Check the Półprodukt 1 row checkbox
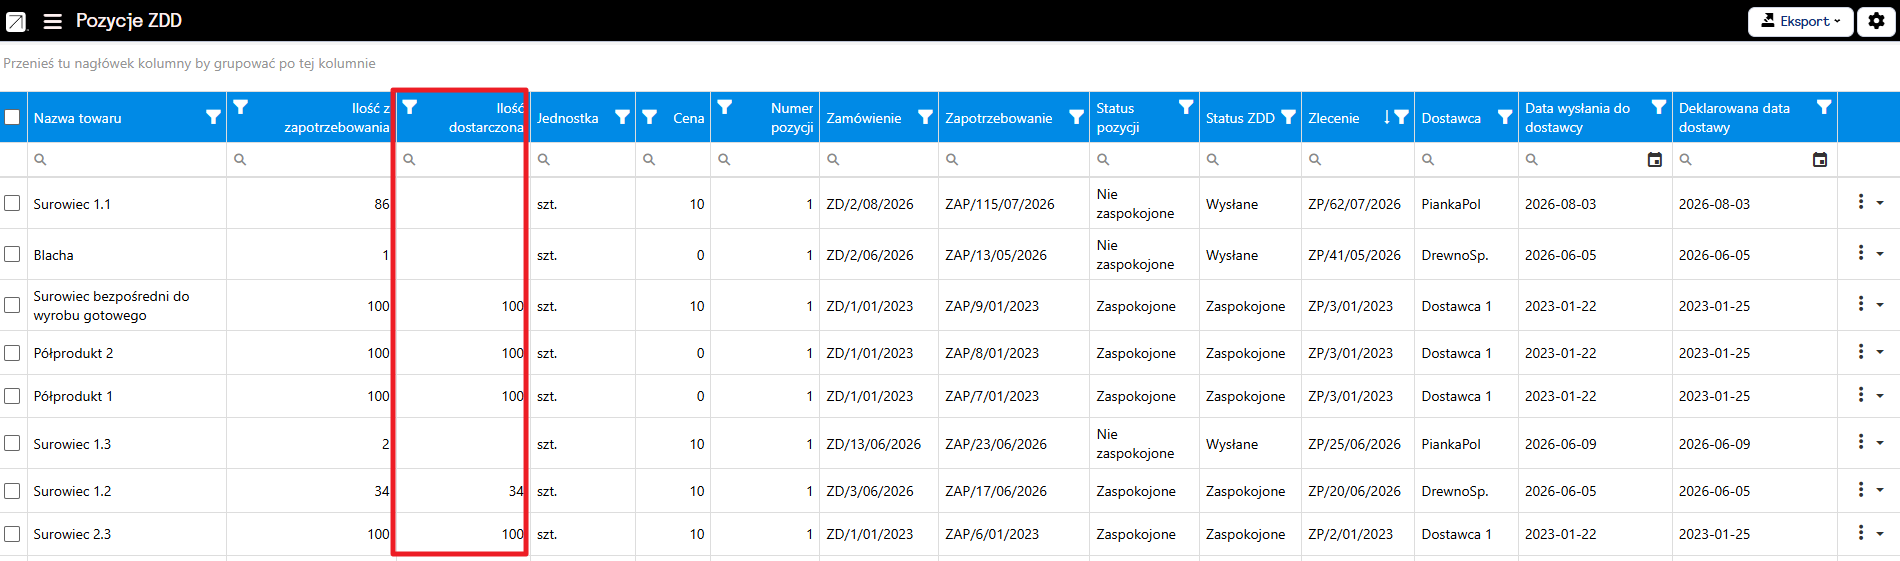1900x561 pixels. (x=12, y=396)
